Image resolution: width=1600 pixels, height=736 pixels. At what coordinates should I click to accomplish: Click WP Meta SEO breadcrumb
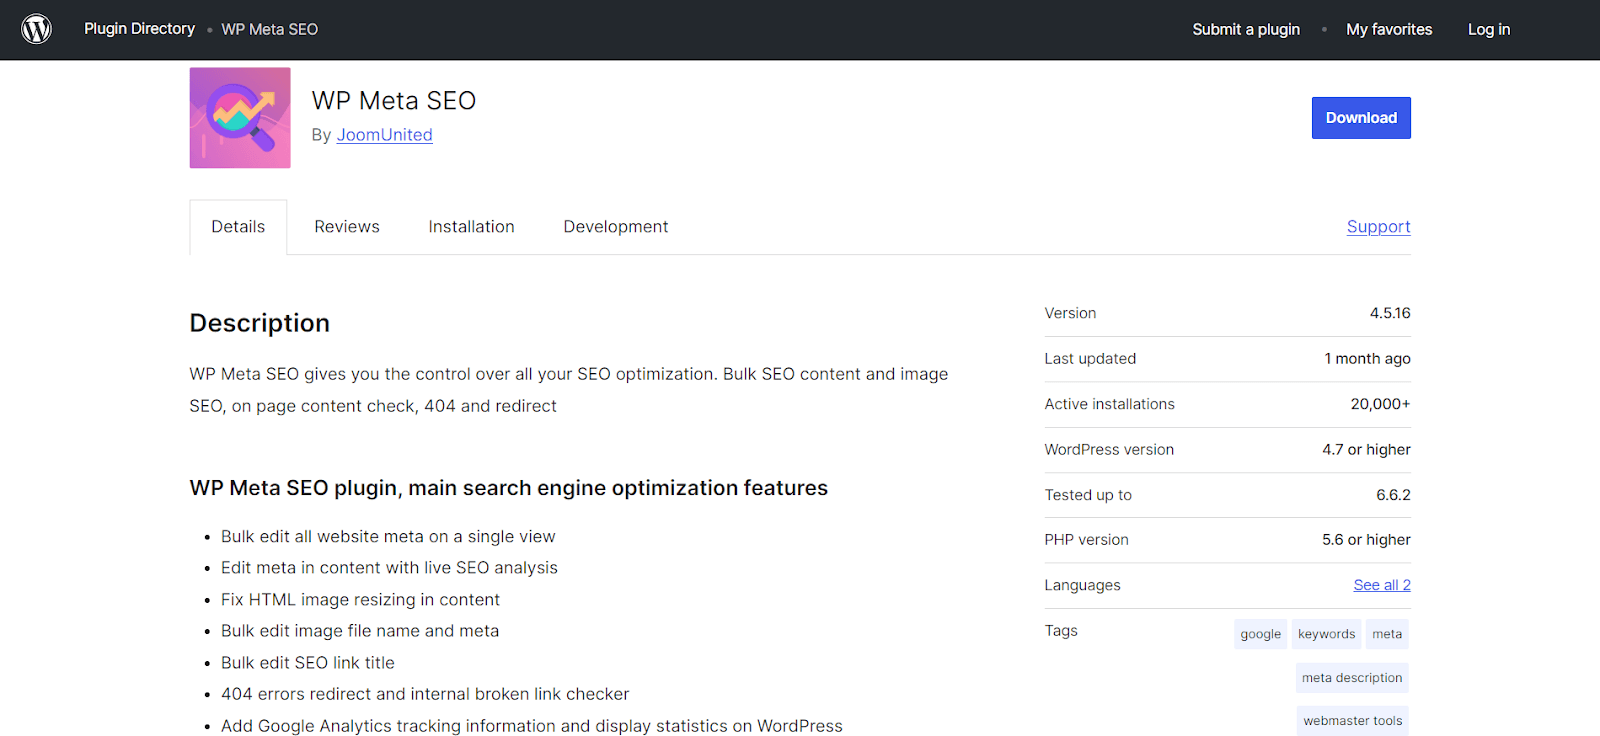coord(270,30)
